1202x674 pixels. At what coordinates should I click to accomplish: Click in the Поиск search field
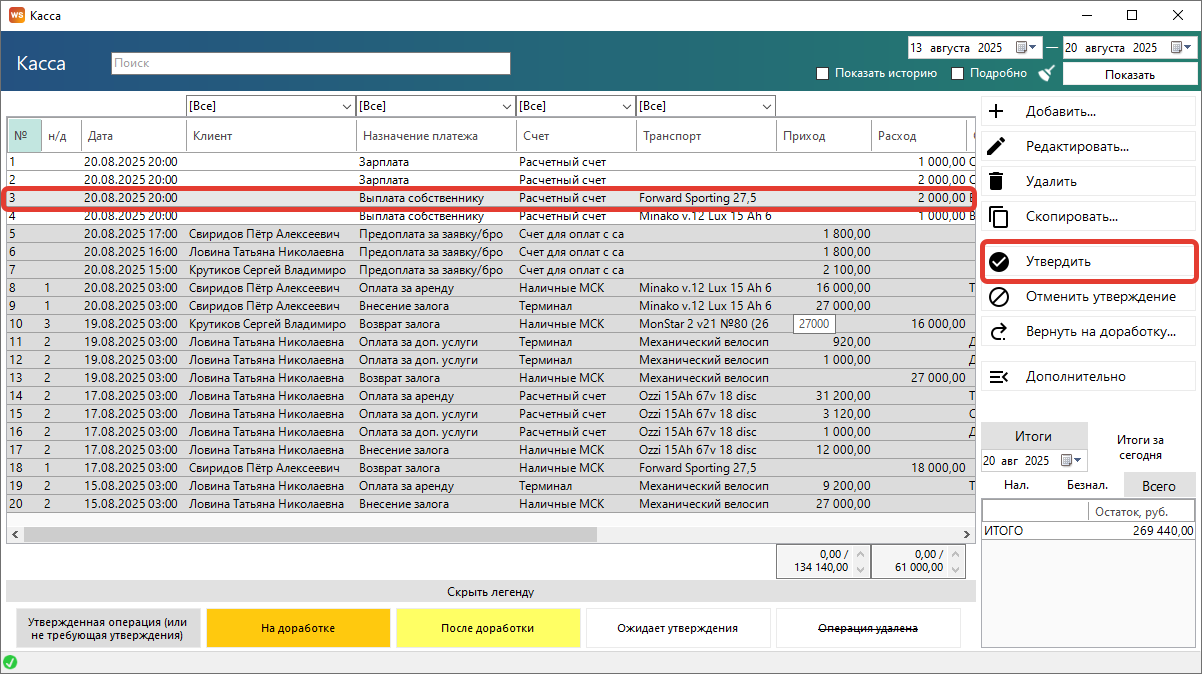[310, 63]
